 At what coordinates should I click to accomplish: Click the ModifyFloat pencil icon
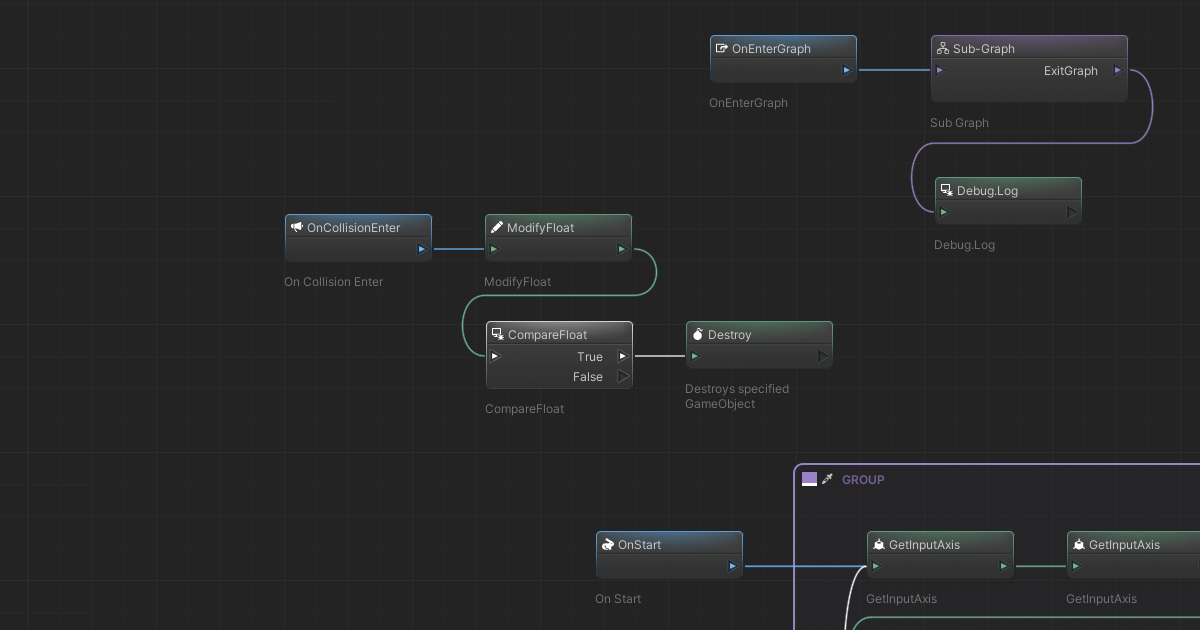[497, 228]
